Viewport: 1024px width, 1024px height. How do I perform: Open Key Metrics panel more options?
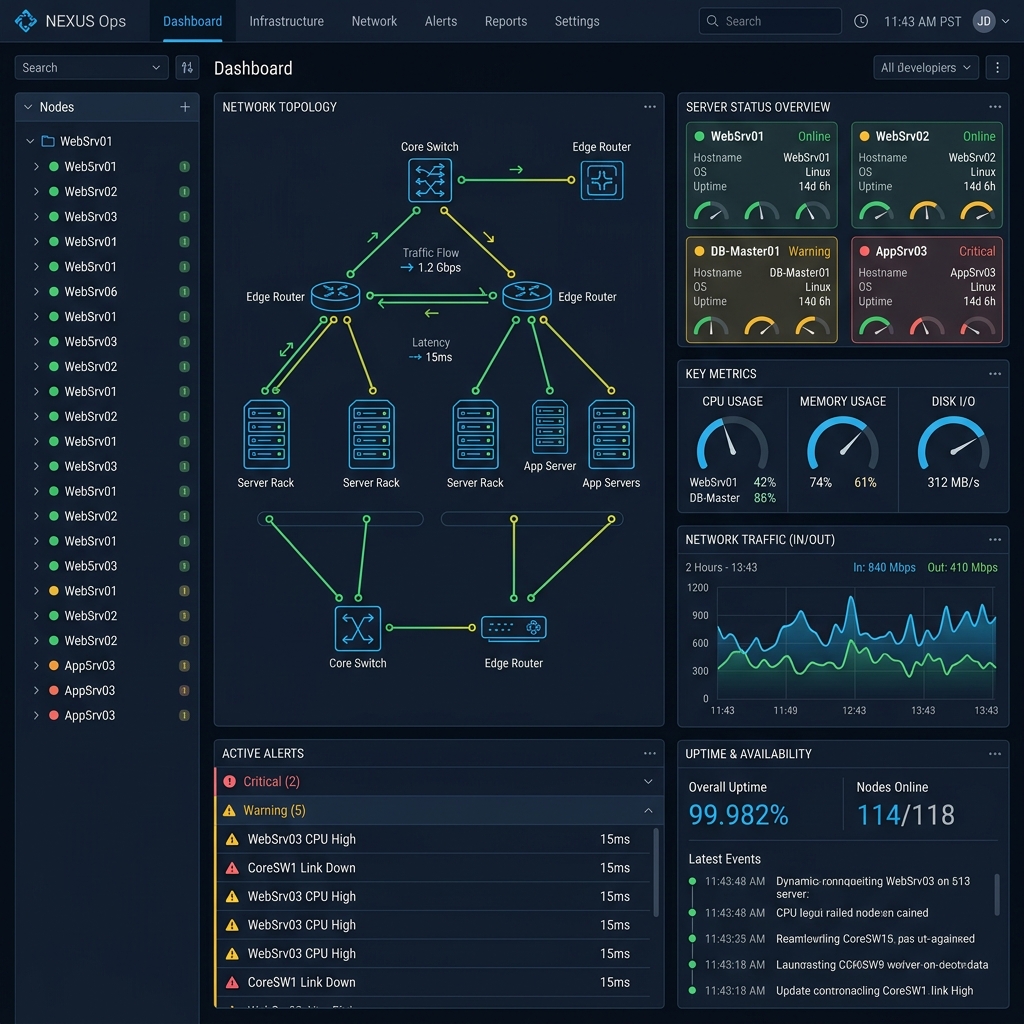click(x=995, y=374)
